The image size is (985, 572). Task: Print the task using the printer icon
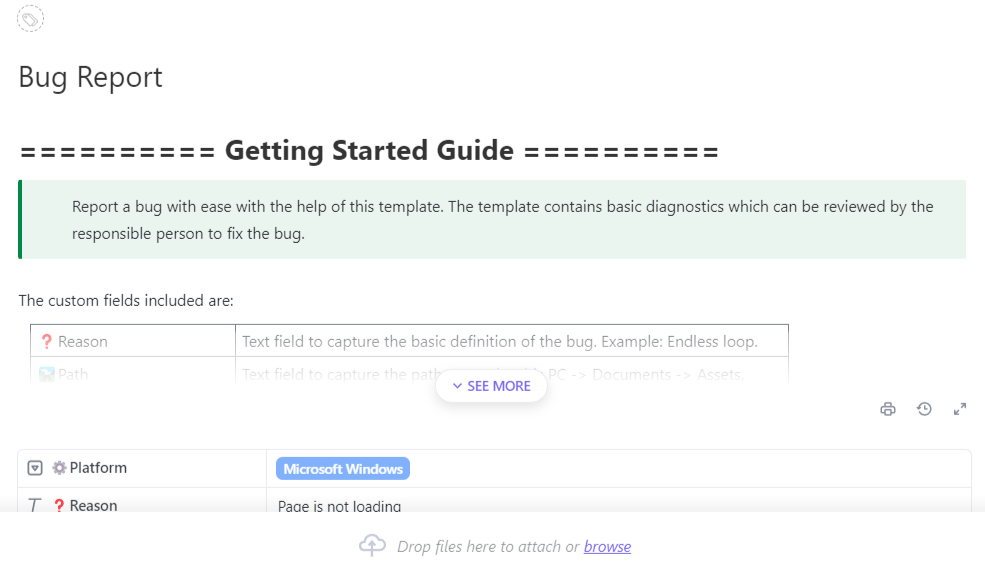pyautogui.click(x=888, y=409)
